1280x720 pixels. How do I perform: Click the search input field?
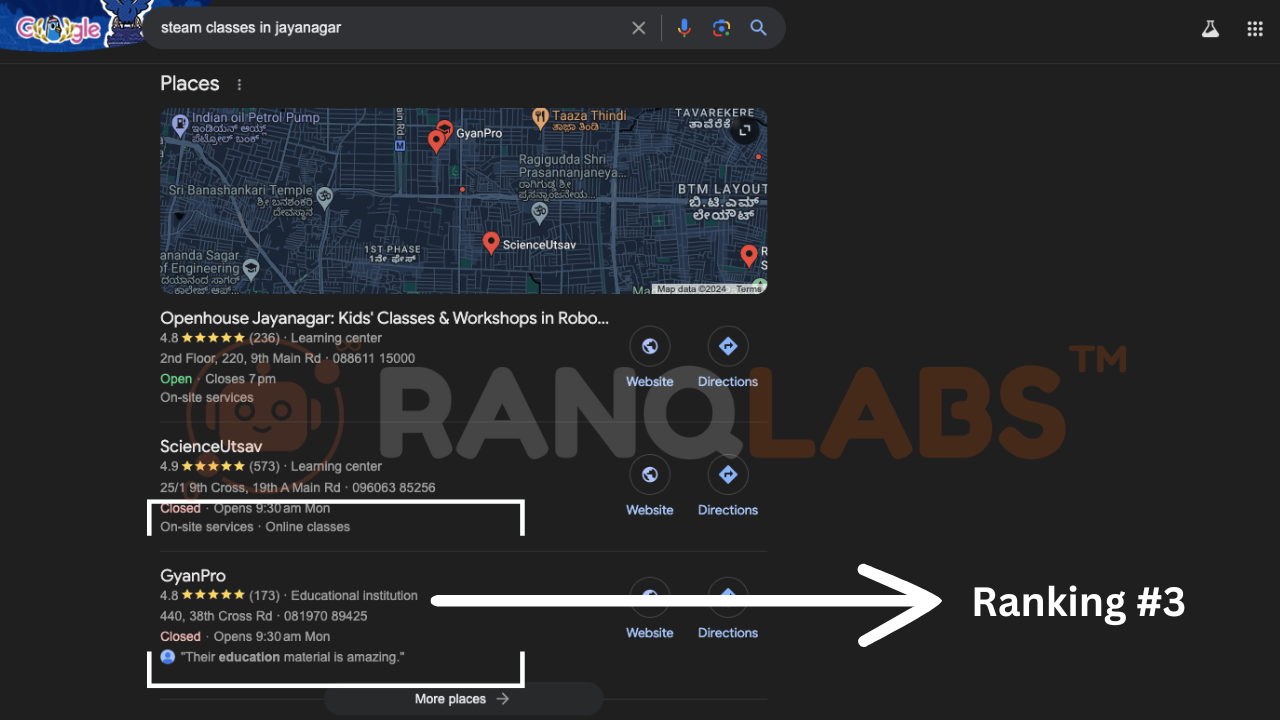pyautogui.click(x=390, y=28)
